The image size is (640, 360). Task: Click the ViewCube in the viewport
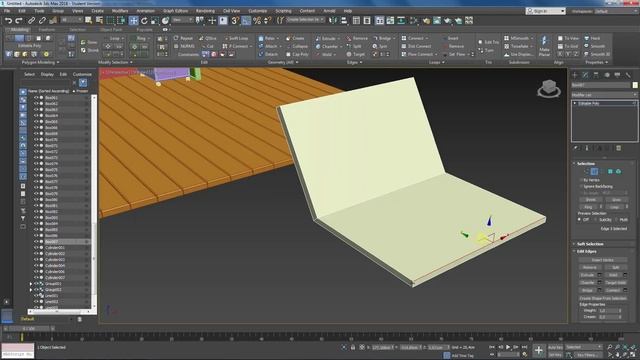pyautogui.click(x=549, y=89)
